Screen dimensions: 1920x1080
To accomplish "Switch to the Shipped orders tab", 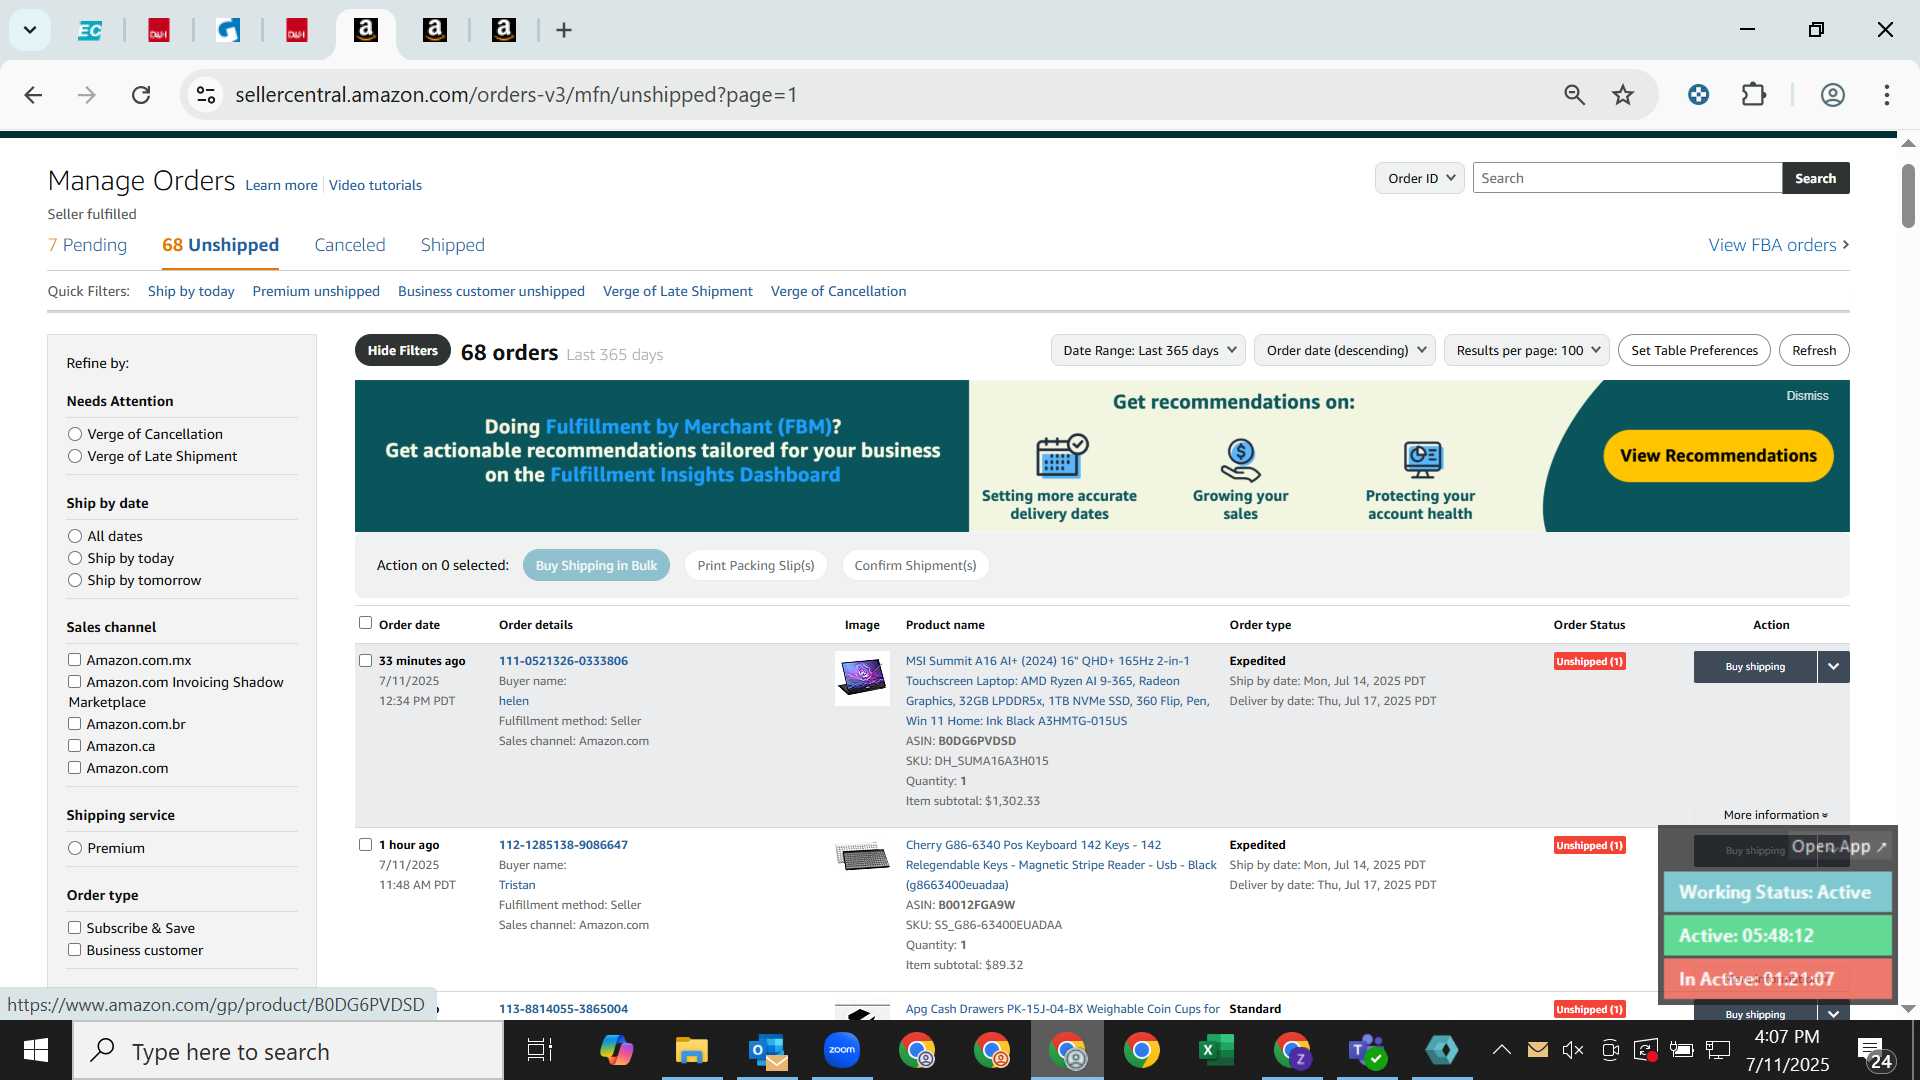I will pos(452,245).
